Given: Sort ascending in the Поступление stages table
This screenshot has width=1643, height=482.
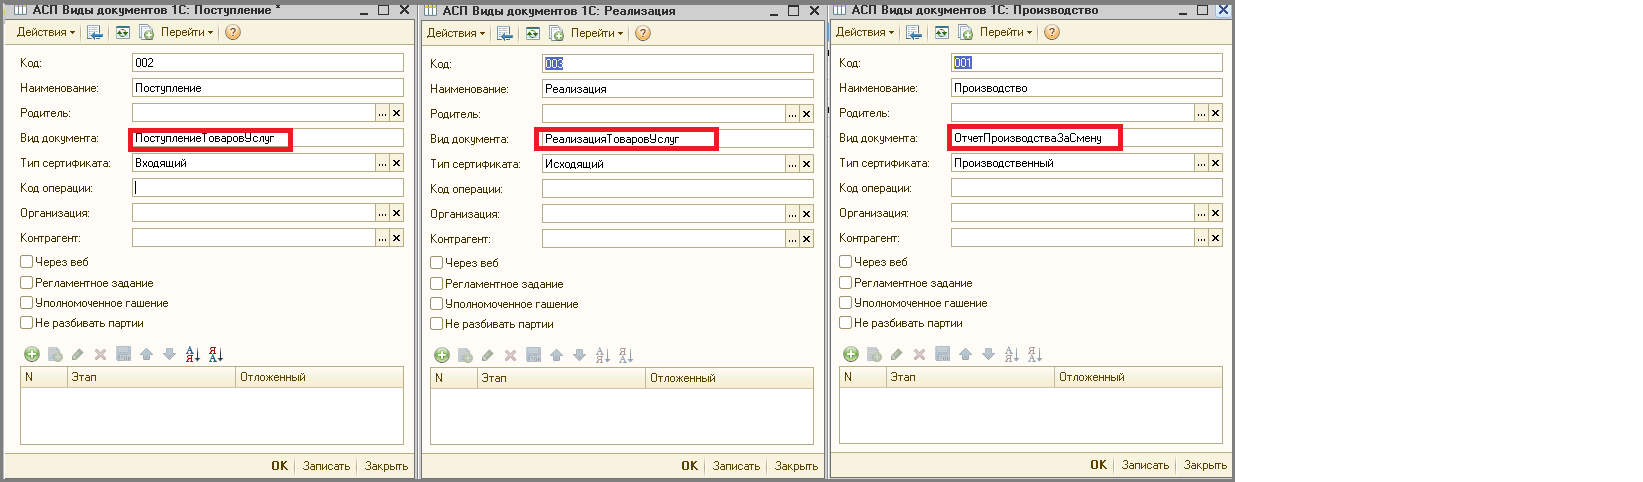Looking at the screenshot, I should click(193, 354).
